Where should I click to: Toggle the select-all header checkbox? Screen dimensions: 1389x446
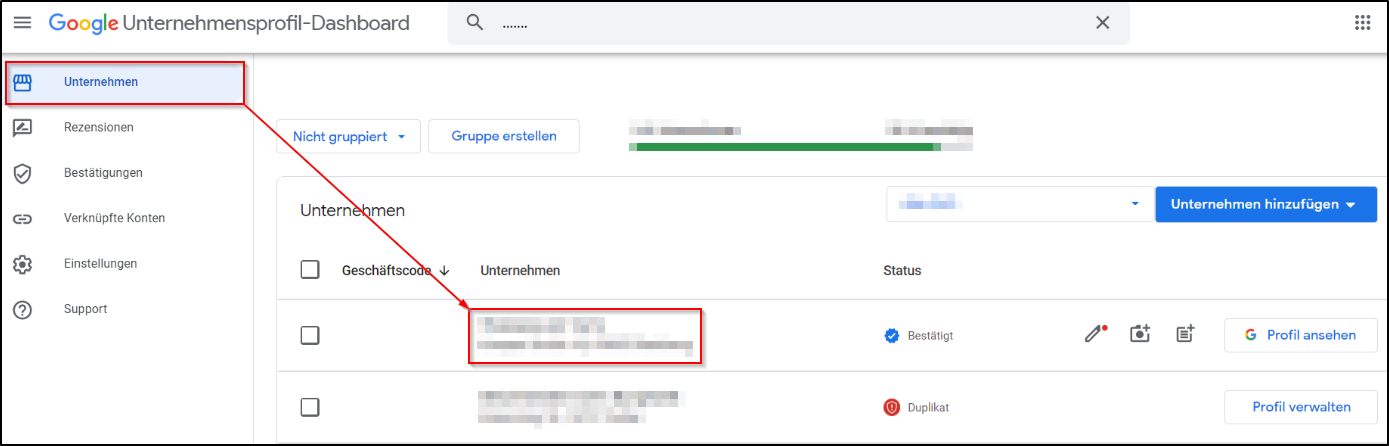pos(310,270)
